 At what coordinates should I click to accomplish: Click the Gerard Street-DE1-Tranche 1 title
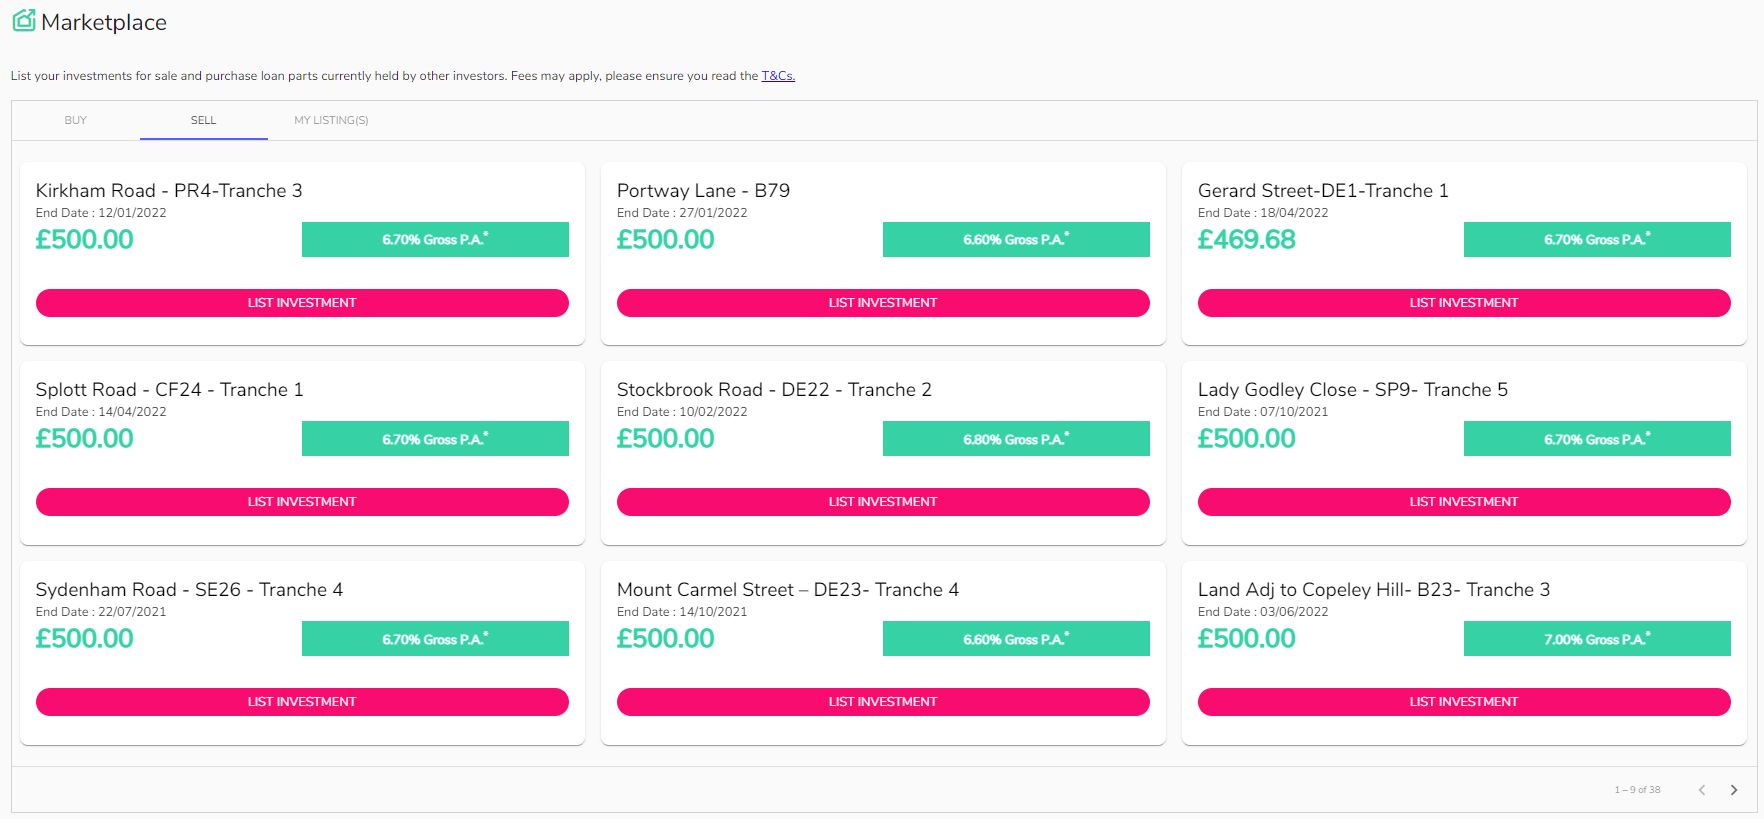tap(1323, 191)
